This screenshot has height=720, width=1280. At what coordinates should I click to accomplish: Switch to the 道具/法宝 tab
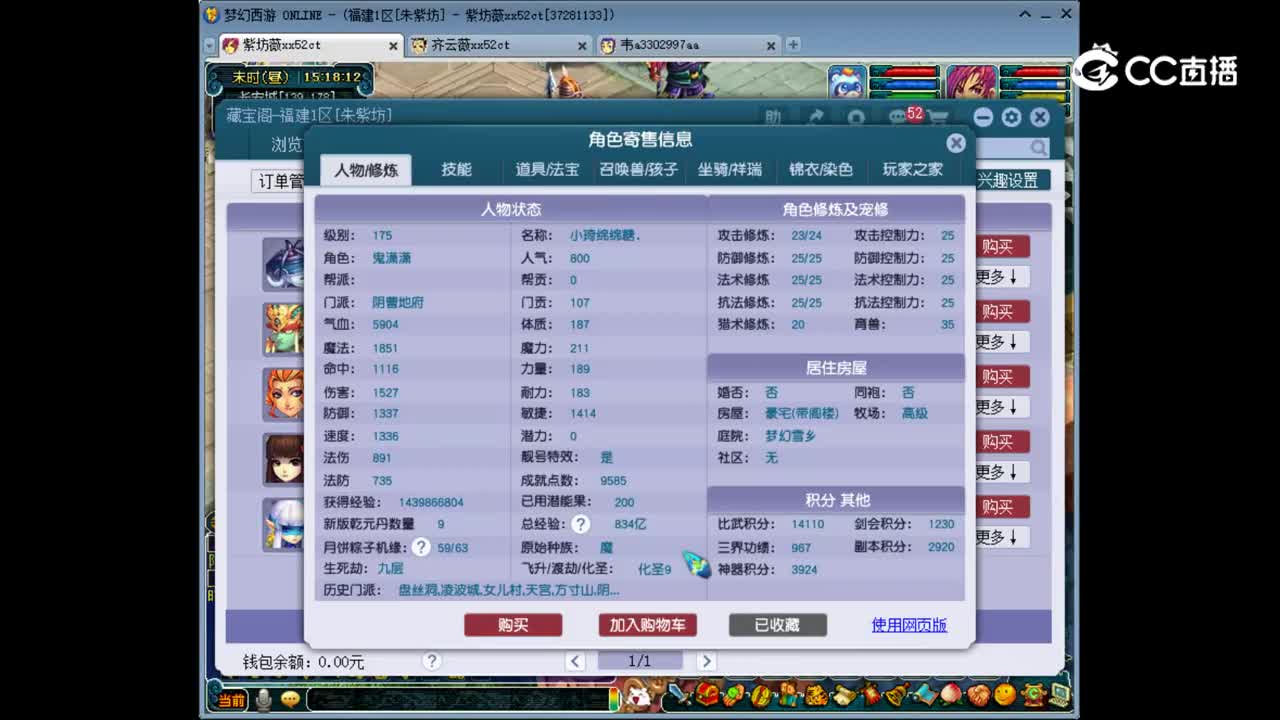pos(547,170)
